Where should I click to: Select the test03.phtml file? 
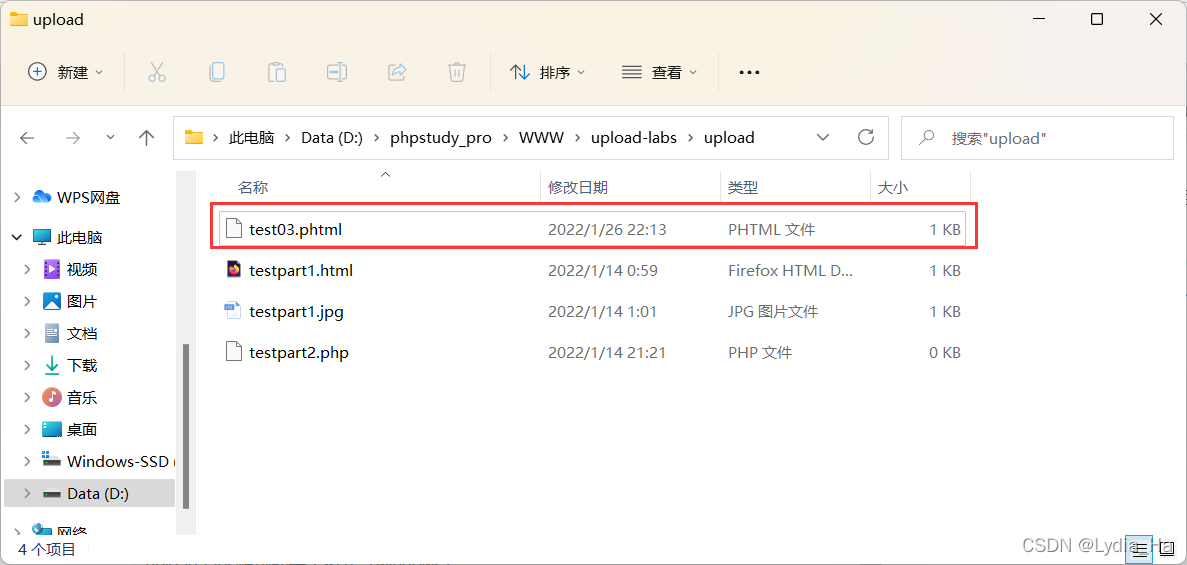[592, 229]
